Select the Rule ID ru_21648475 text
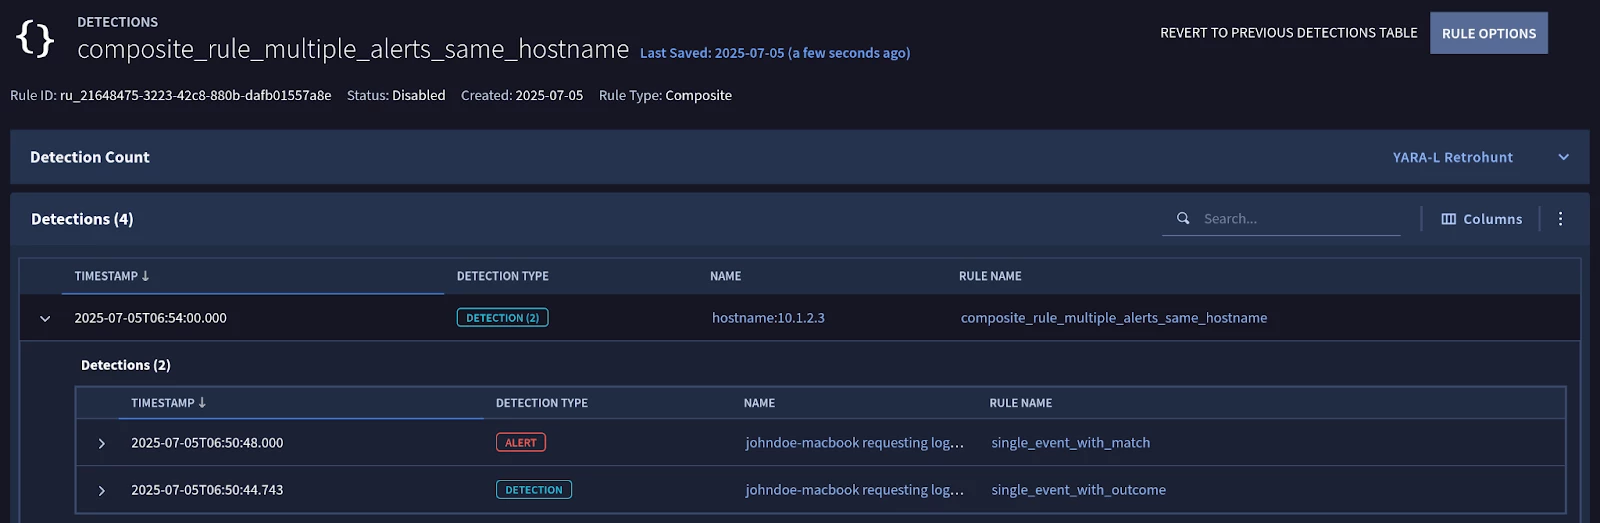 (x=171, y=95)
